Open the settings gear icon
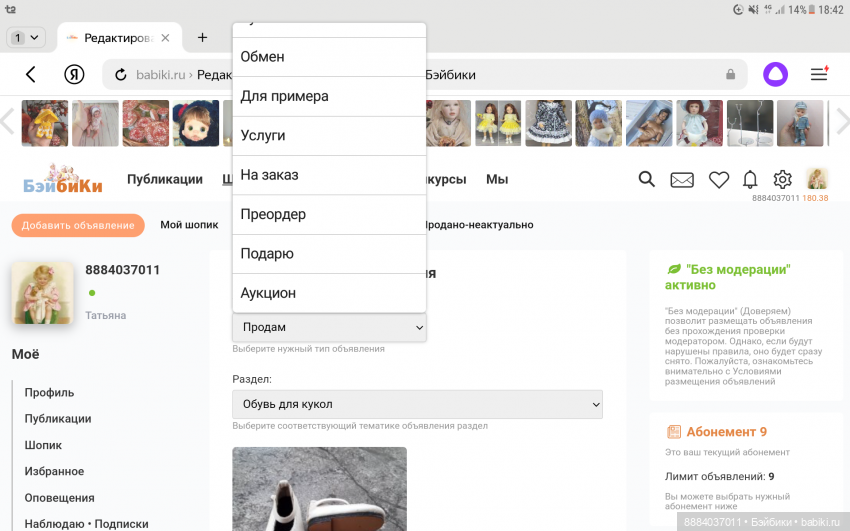The image size is (850, 531). coord(783,180)
